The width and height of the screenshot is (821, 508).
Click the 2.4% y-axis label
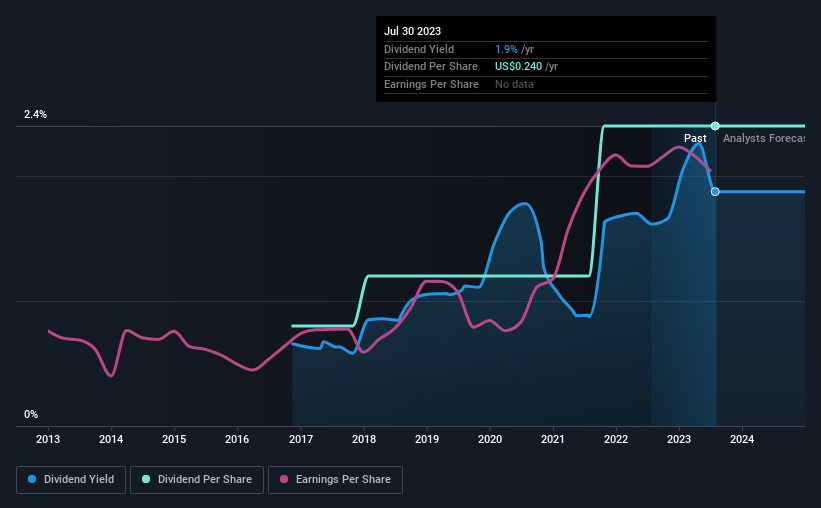pyautogui.click(x=36, y=115)
